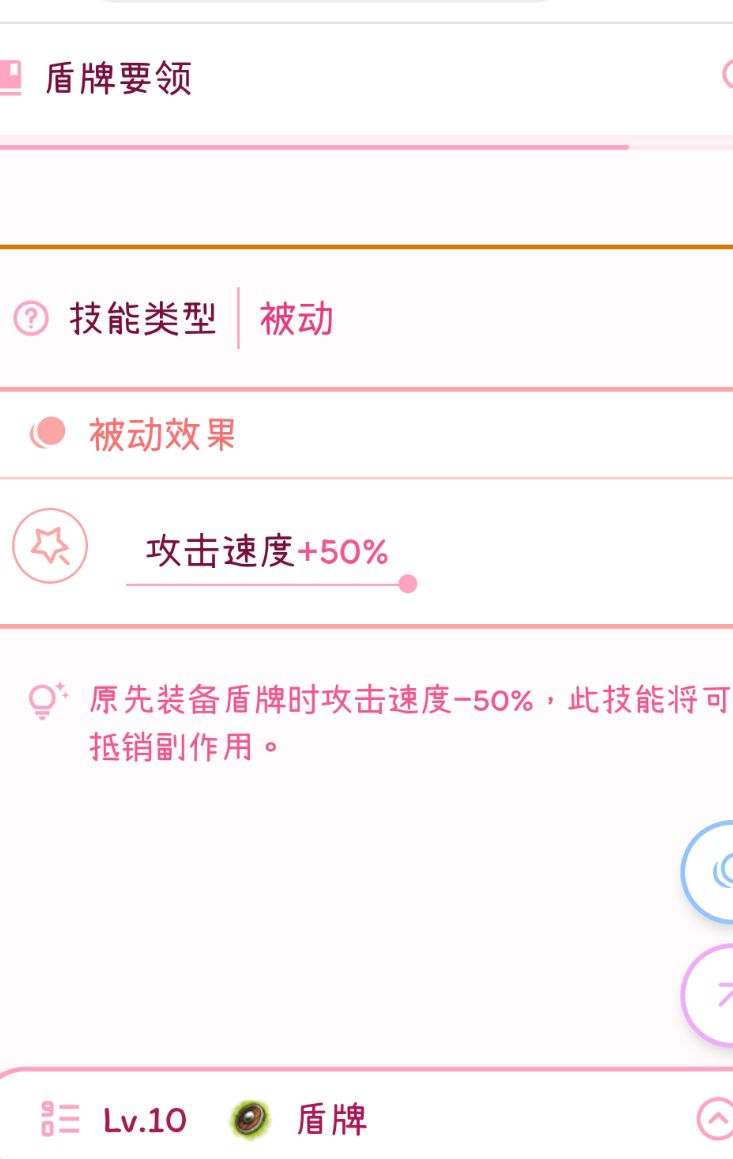The image size is (733, 1159).
Task: Select the Lv.10 level selector
Action: point(145,1120)
